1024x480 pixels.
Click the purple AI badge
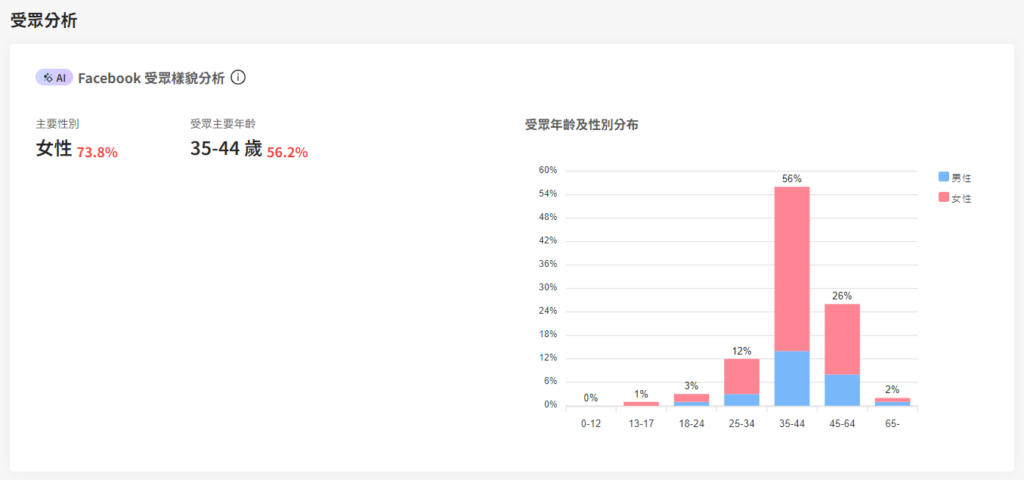click(54, 77)
